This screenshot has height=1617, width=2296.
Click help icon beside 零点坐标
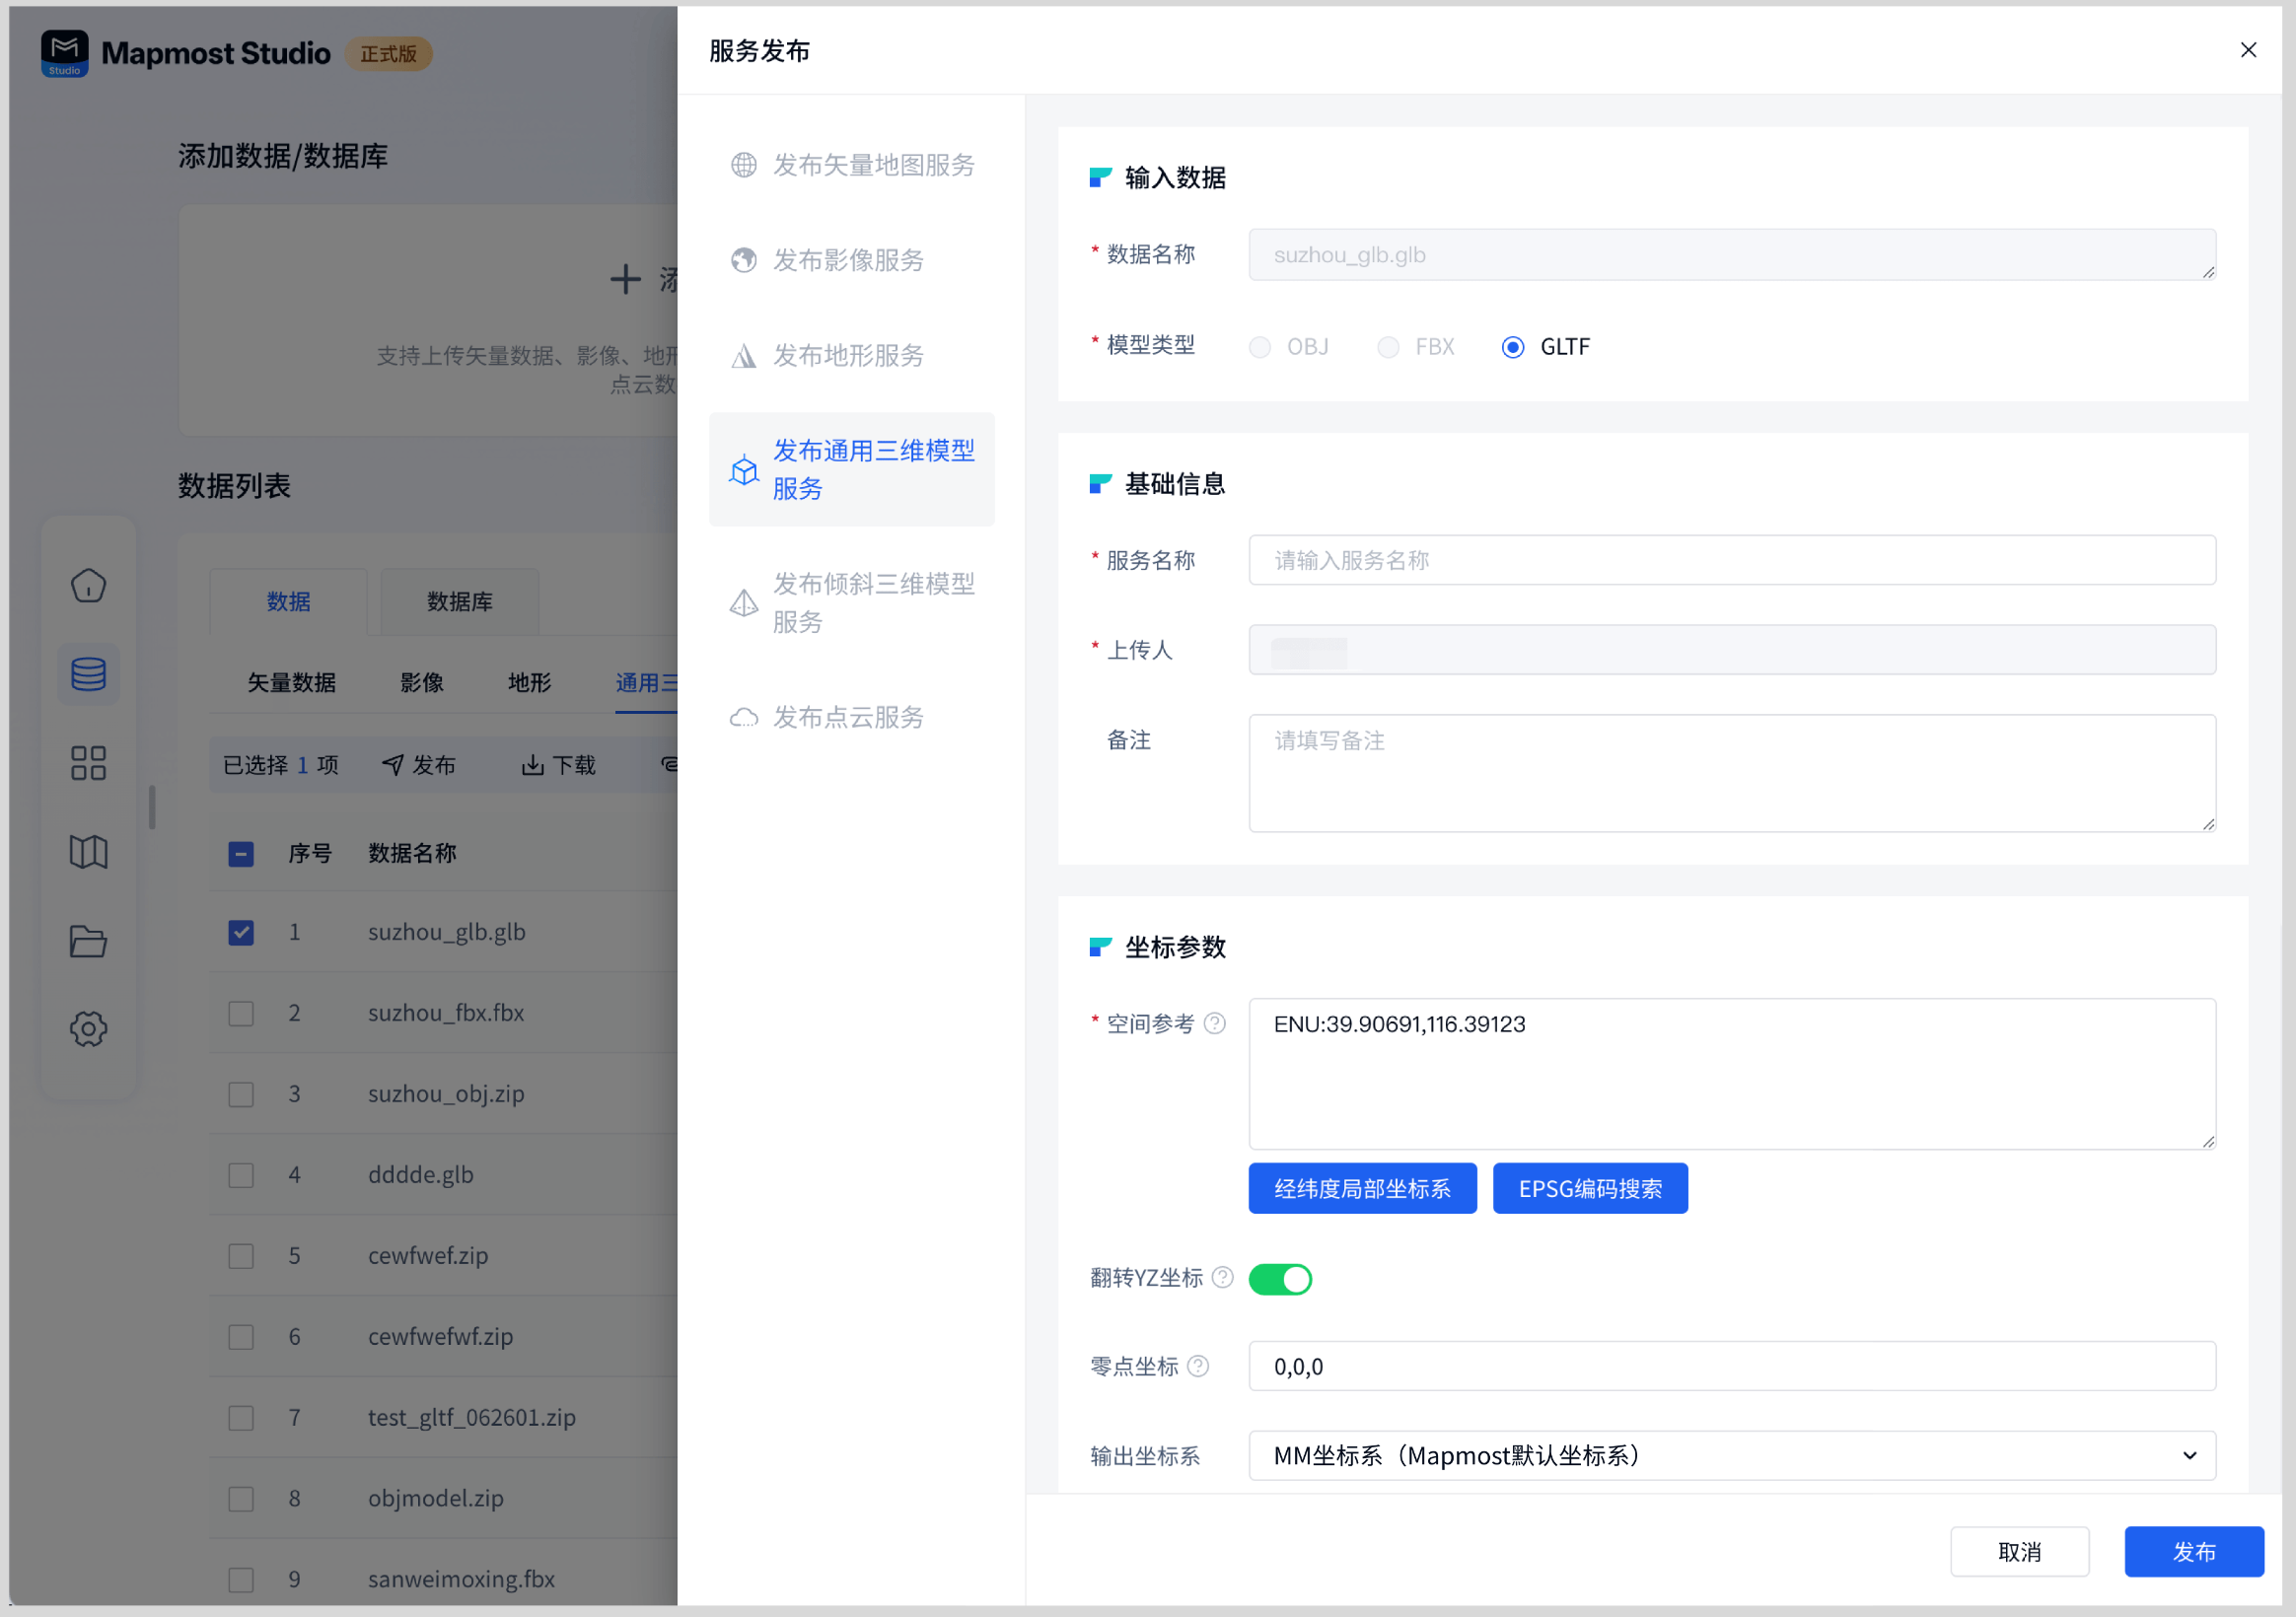[x=1199, y=1366]
